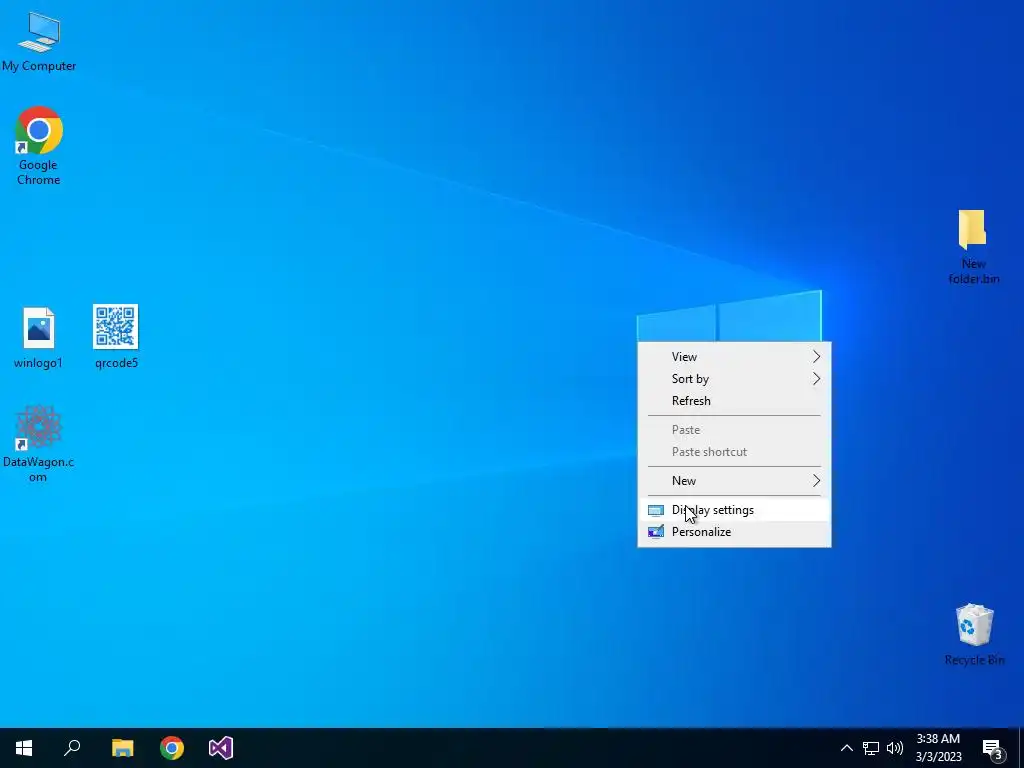The width and height of the screenshot is (1024, 768).
Task: Open the notifications action center icon
Action: pyautogui.click(x=993, y=749)
